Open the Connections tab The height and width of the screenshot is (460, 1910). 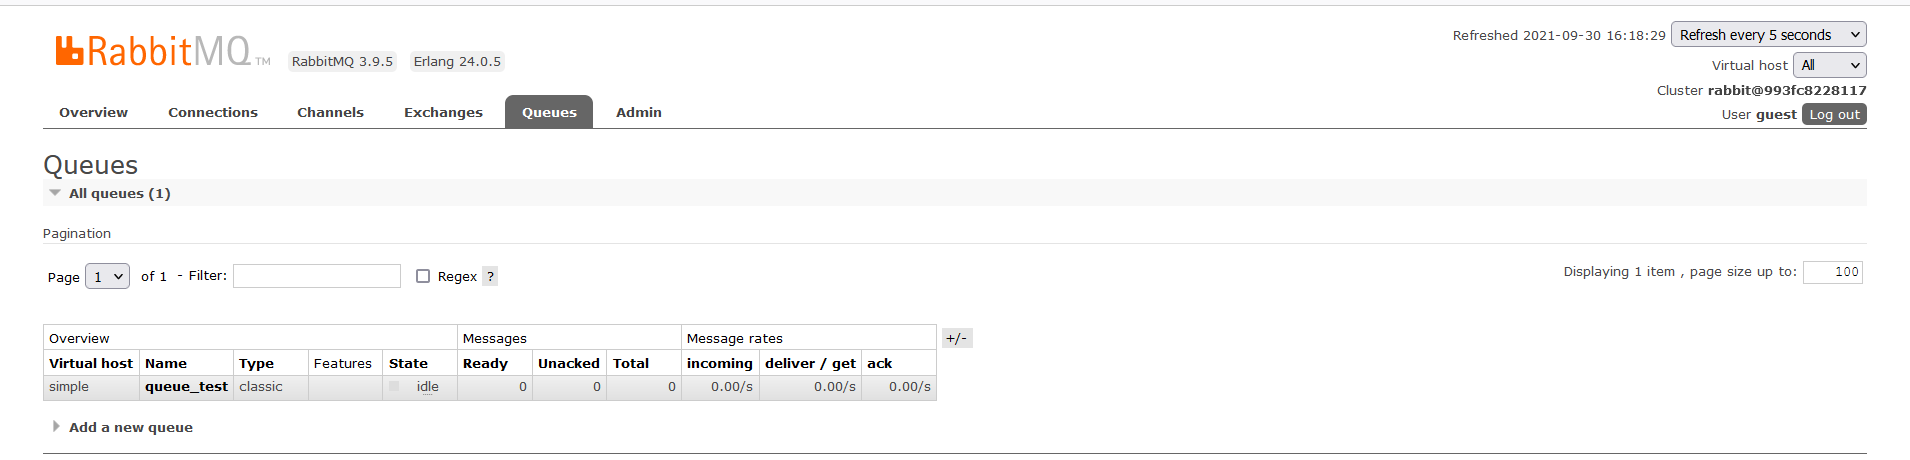[x=213, y=113]
